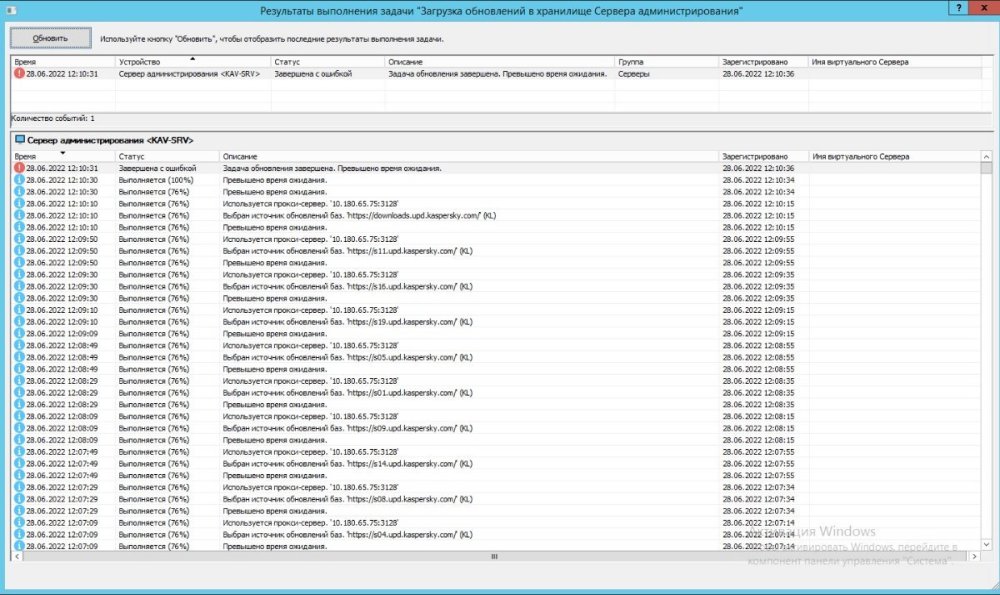The height and width of the screenshot is (595, 1000).
Task: Click upper table Описание column header
Action: [500, 62]
